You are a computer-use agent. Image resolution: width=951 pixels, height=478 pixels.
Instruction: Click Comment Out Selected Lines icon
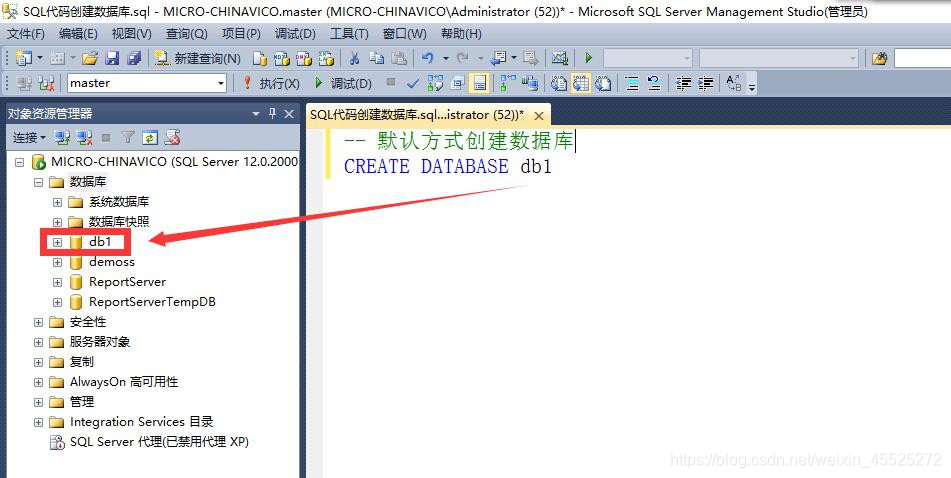click(631, 83)
